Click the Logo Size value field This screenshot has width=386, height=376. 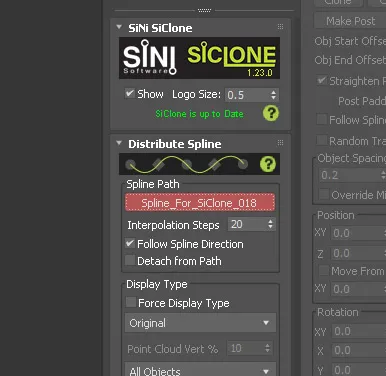pyautogui.click(x=247, y=95)
